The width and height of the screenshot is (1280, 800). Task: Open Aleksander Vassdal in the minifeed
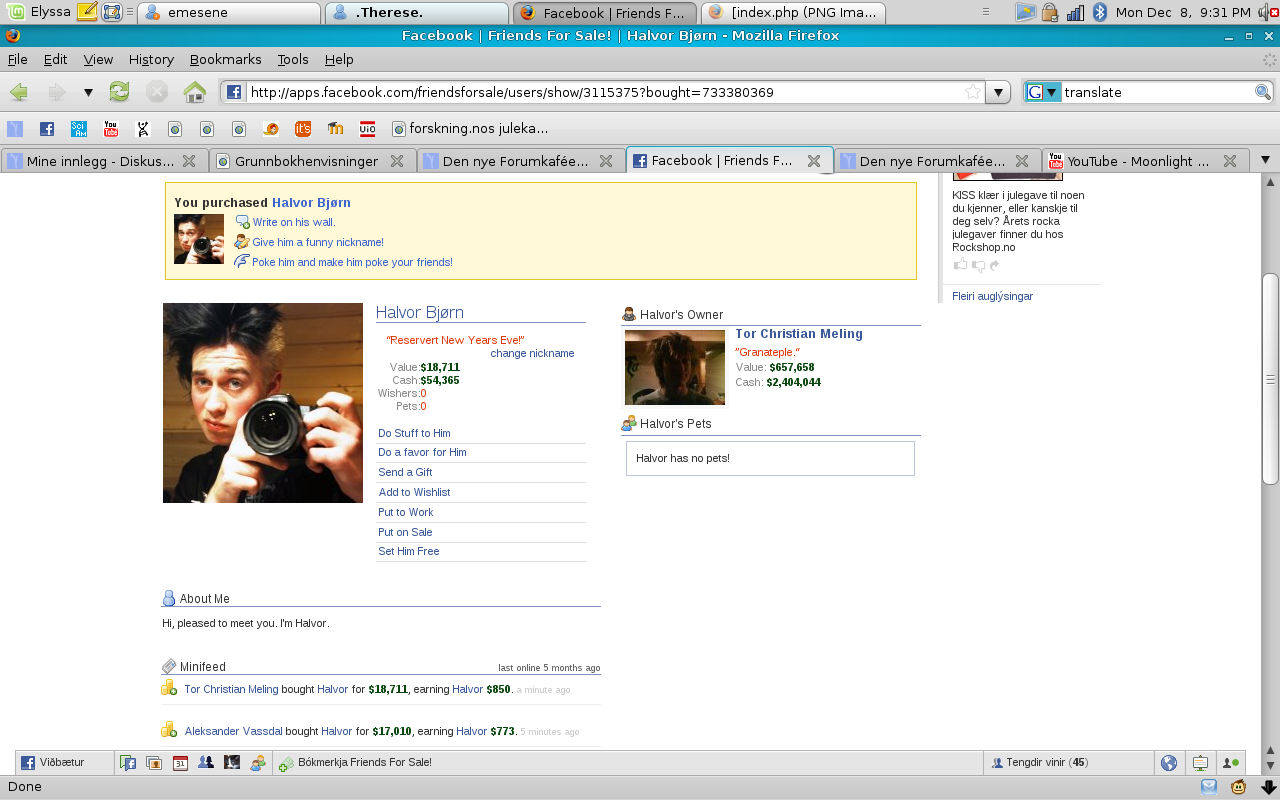(233, 731)
